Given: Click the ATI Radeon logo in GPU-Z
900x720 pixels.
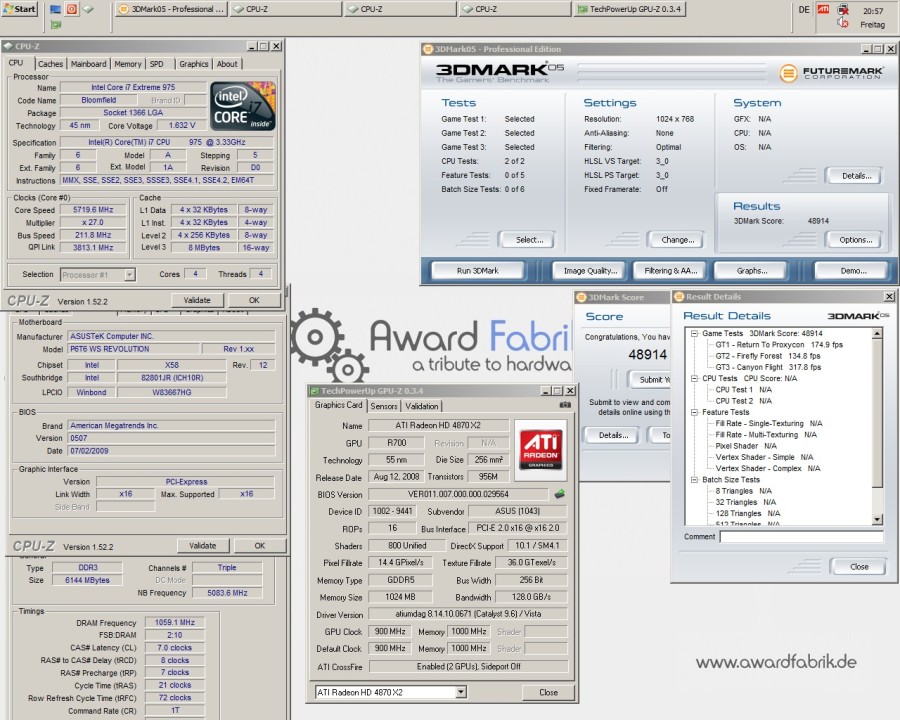Looking at the screenshot, I should (x=540, y=450).
